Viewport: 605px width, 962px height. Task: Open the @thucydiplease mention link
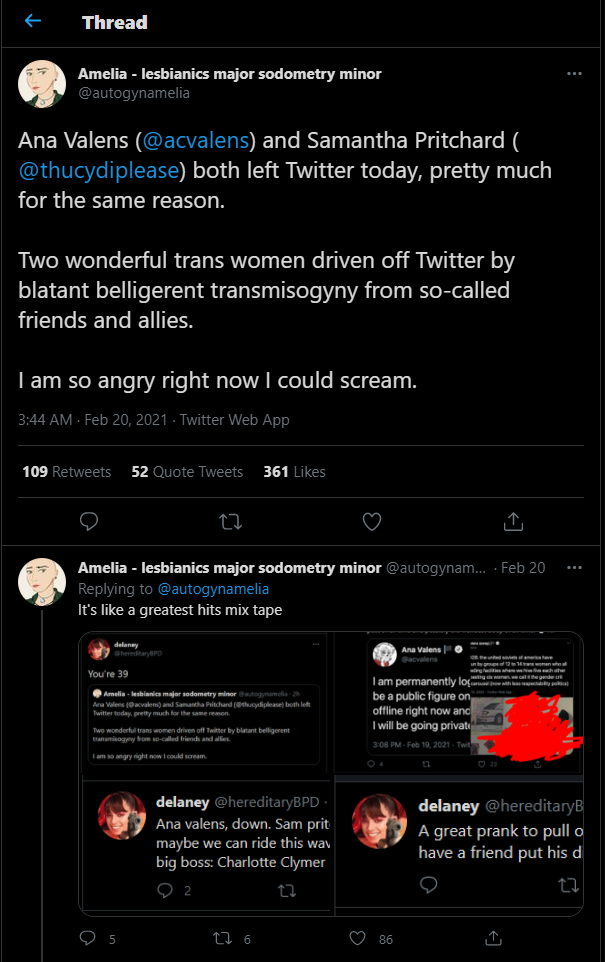tap(100, 170)
